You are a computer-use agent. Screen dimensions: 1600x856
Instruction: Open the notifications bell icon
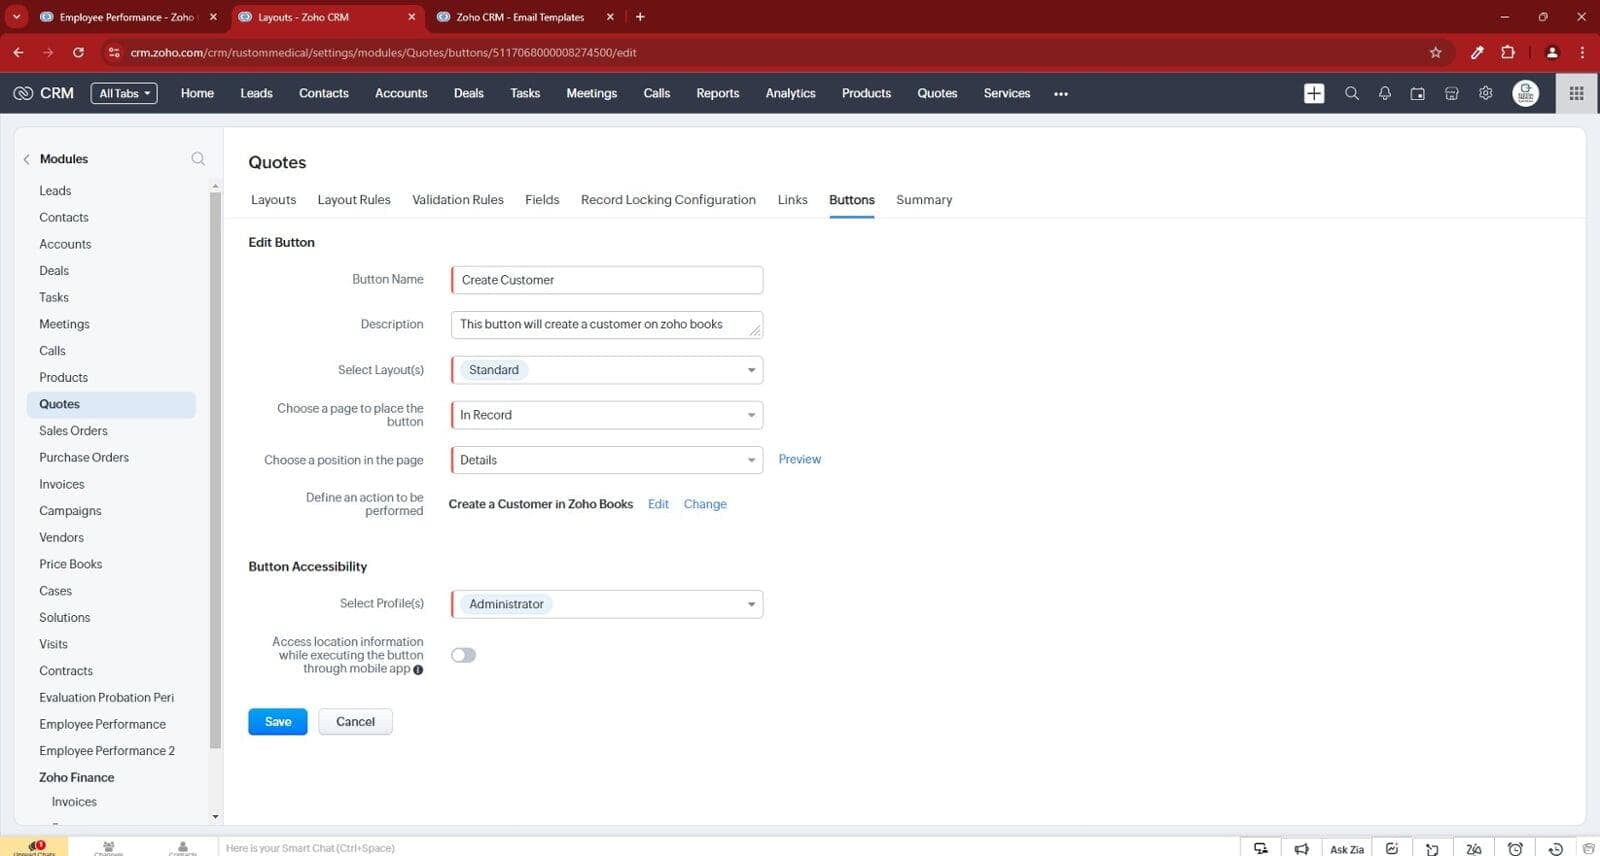pyautogui.click(x=1384, y=93)
